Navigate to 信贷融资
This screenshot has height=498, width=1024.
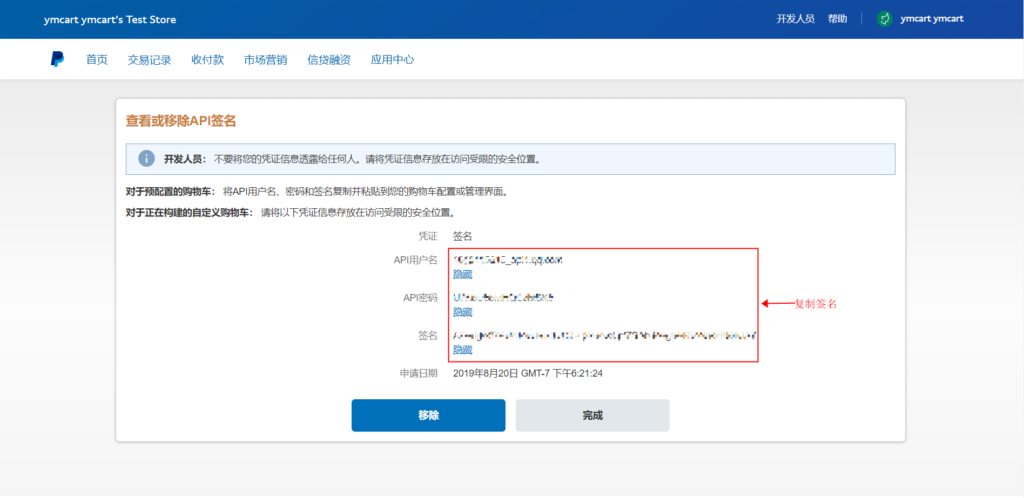click(x=328, y=60)
